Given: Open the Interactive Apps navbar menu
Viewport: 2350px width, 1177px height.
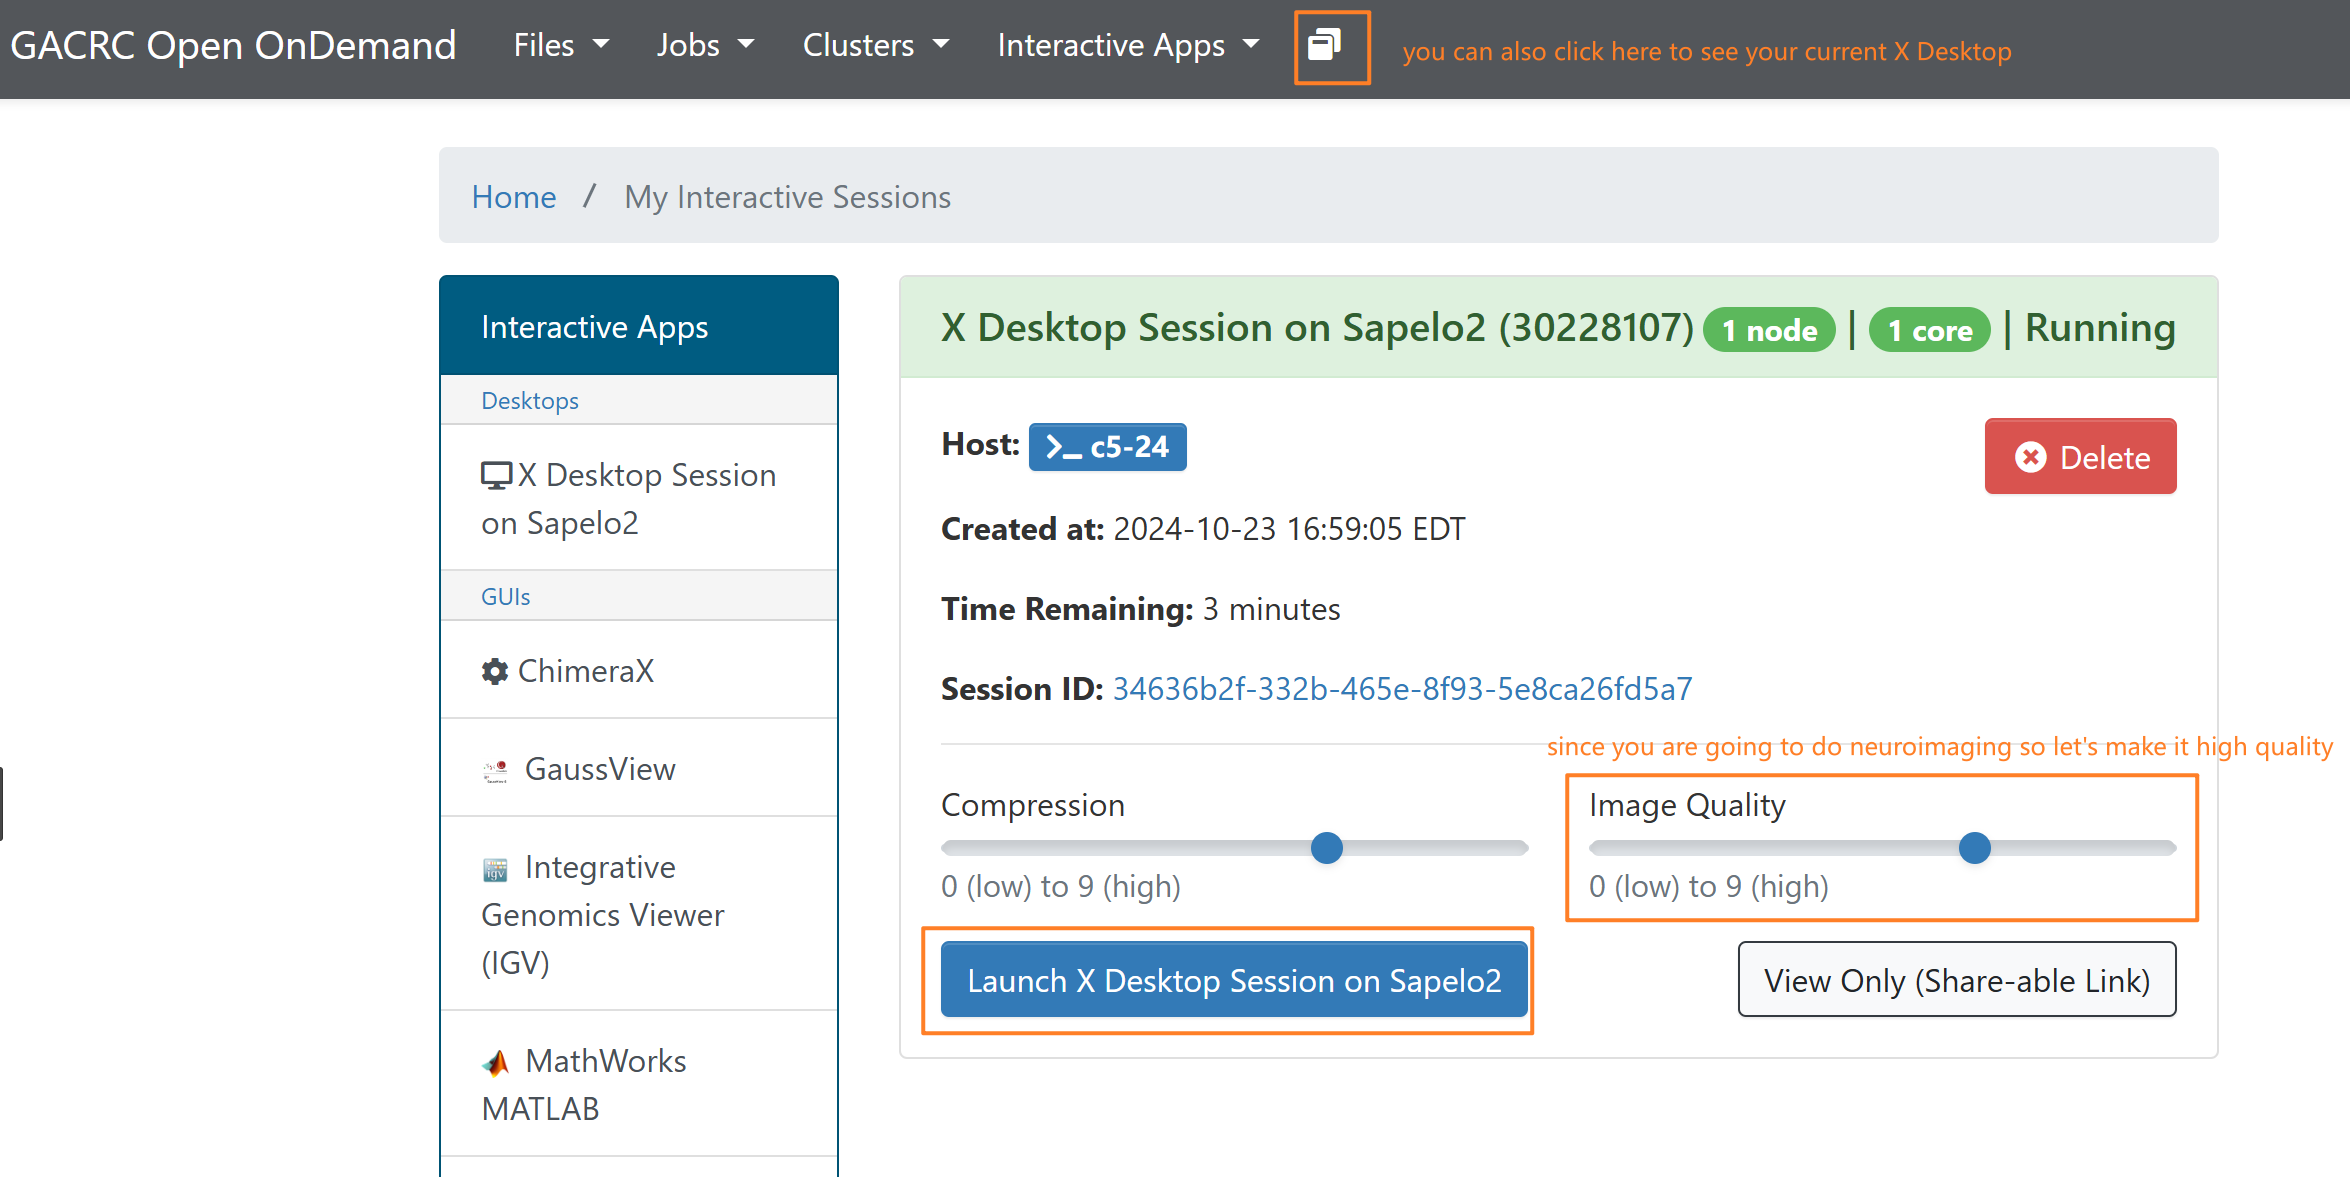Looking at the screenshot, I should coord(1128,45).
